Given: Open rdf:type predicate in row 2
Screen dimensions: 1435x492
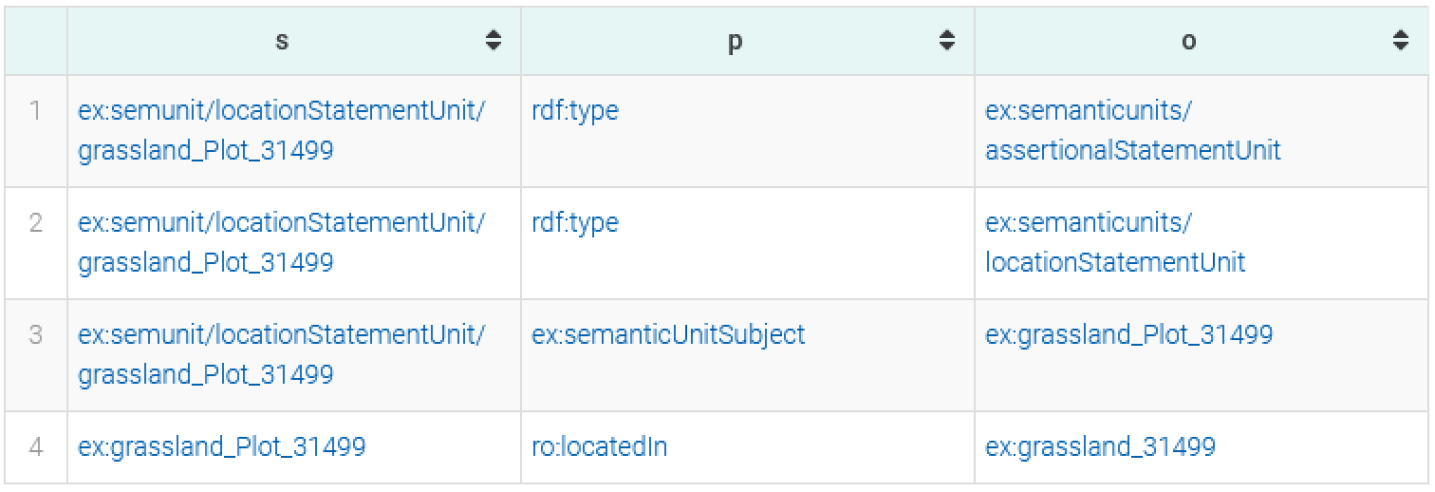Looking at the screenshot, I should pyautogui.click(x=575, y=222).
